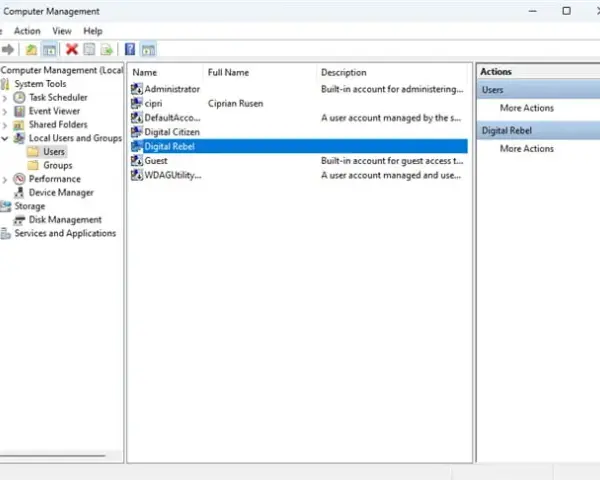Click the DefaultAccount user icon

pos(137,118)
